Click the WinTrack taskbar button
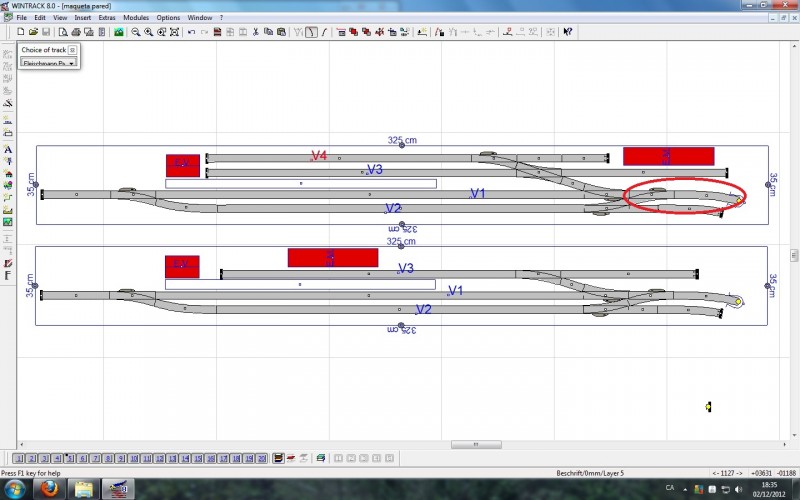Screen dimensions: 800x500 (x=118, y=489)
